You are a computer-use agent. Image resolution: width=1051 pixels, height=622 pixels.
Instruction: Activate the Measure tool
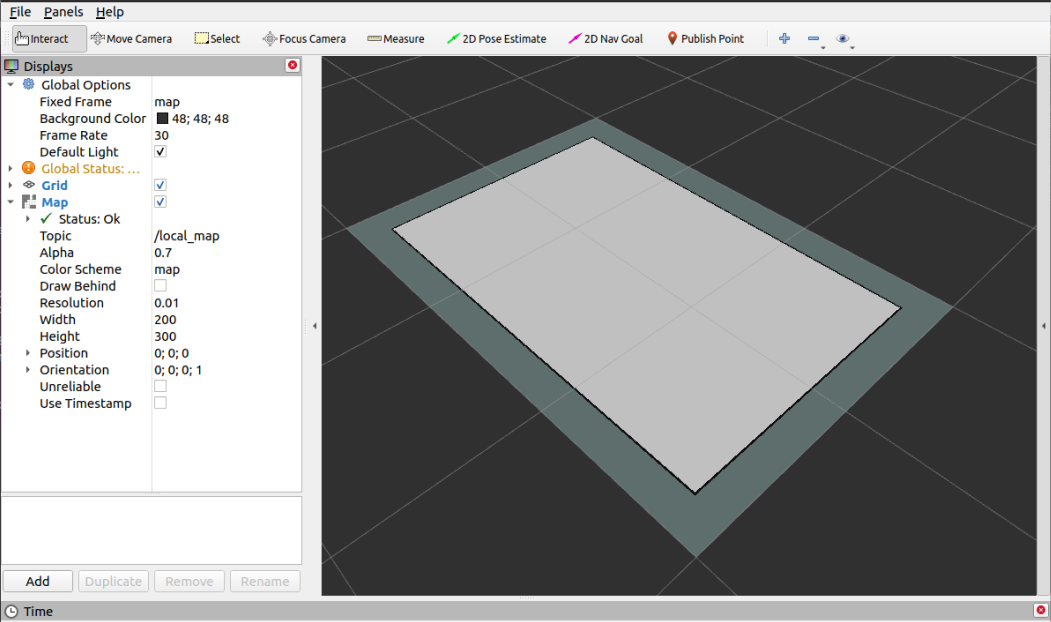tap(396, 38)
